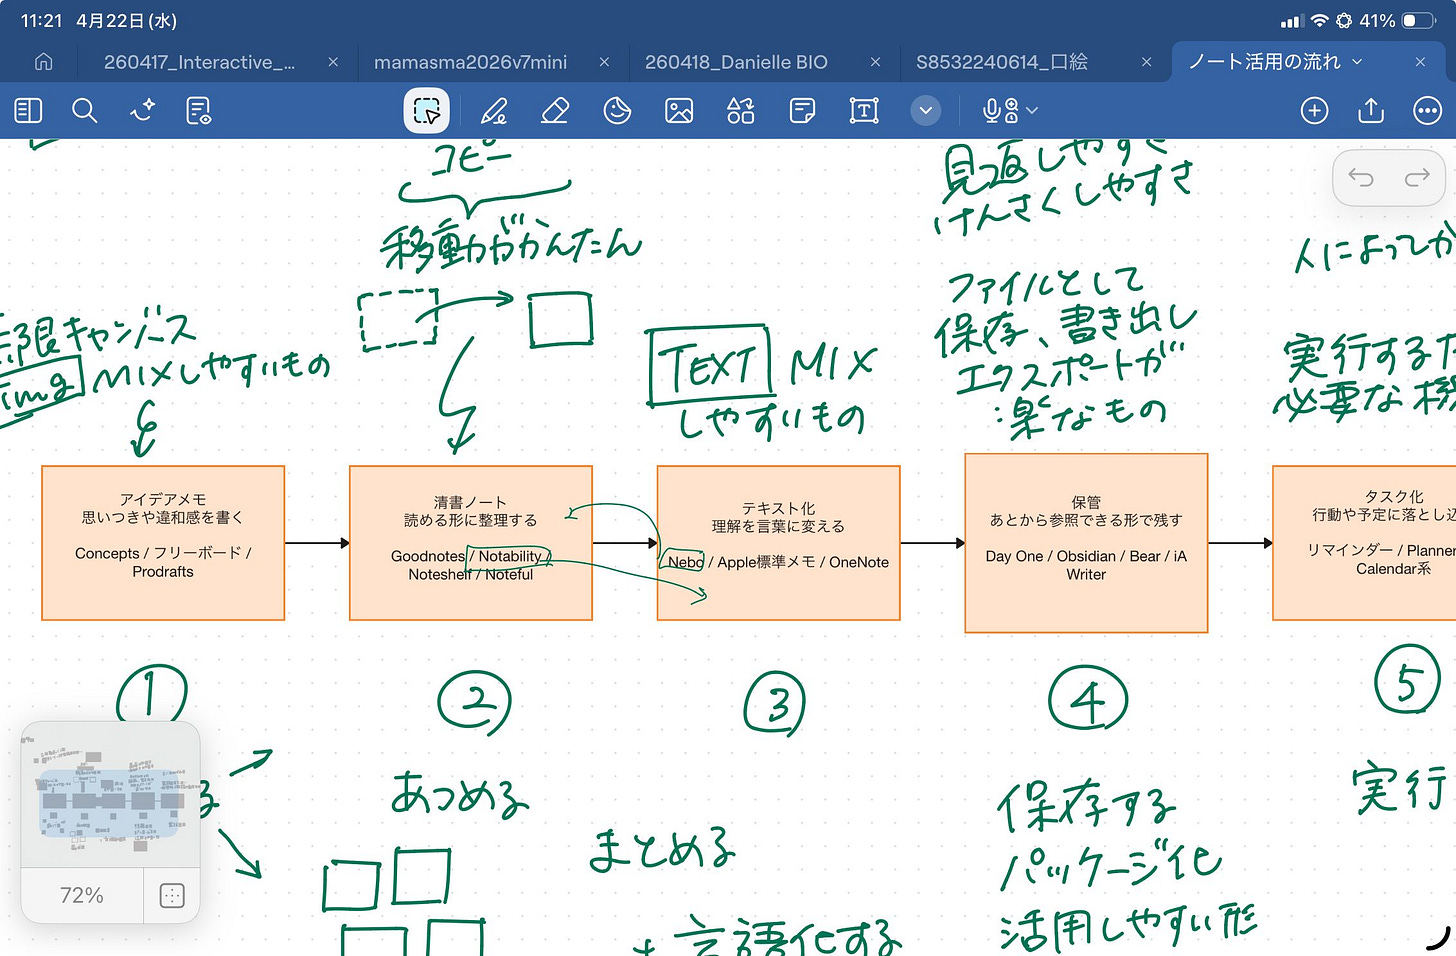Image resolution: width=1456 pixels, height=956 pixels.
Task: Add a sticky note
Action: click(802, 110)
